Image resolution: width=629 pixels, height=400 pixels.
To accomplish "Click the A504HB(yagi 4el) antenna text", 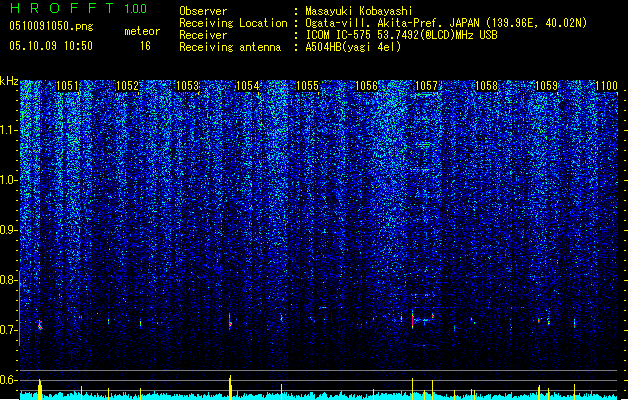I will [x=353, y=47].
